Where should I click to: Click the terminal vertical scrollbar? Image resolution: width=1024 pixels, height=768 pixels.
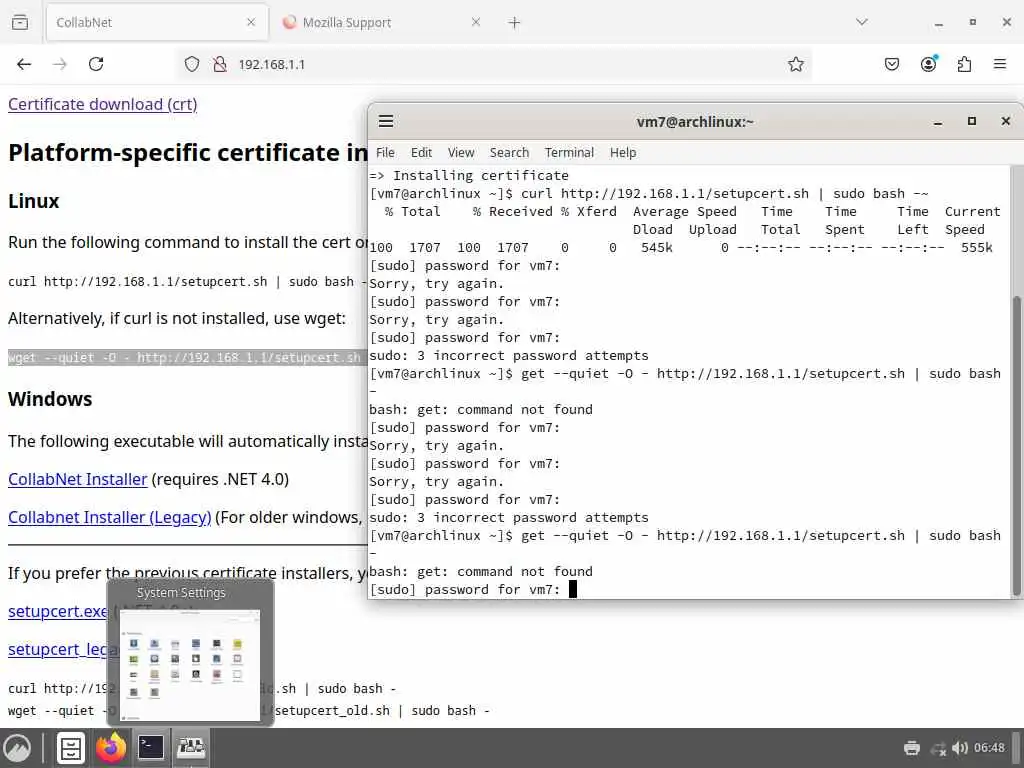[x=1016, y=444]
